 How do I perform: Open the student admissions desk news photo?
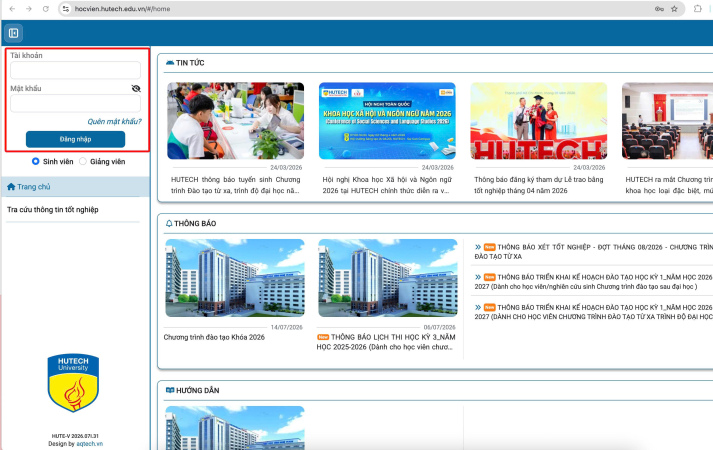(x=236, y=121)
